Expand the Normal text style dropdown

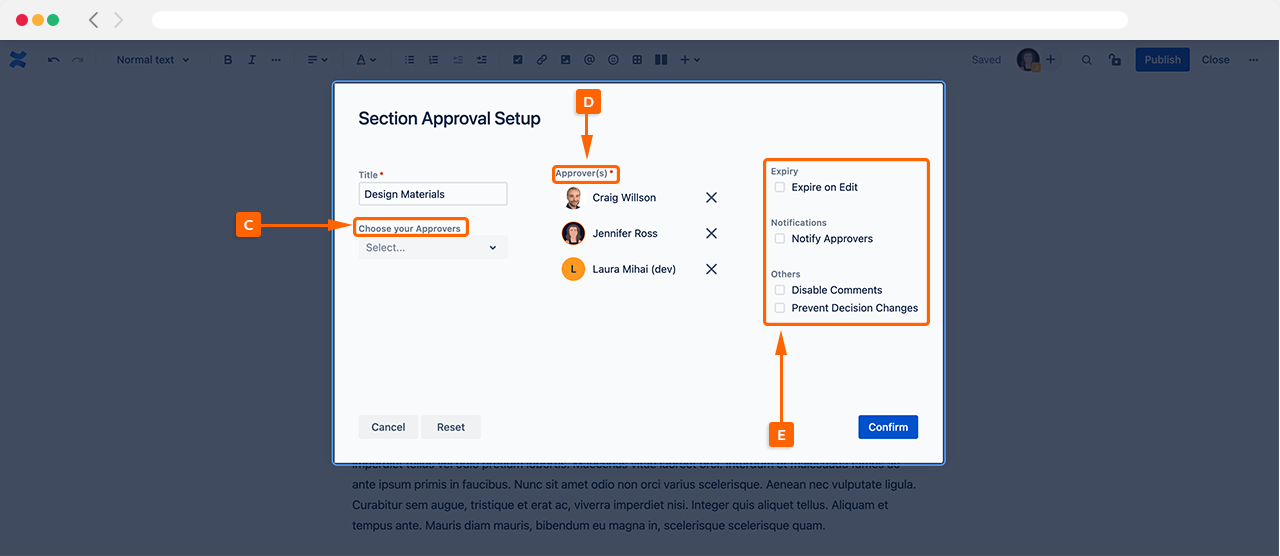click(x=152, y=60)
